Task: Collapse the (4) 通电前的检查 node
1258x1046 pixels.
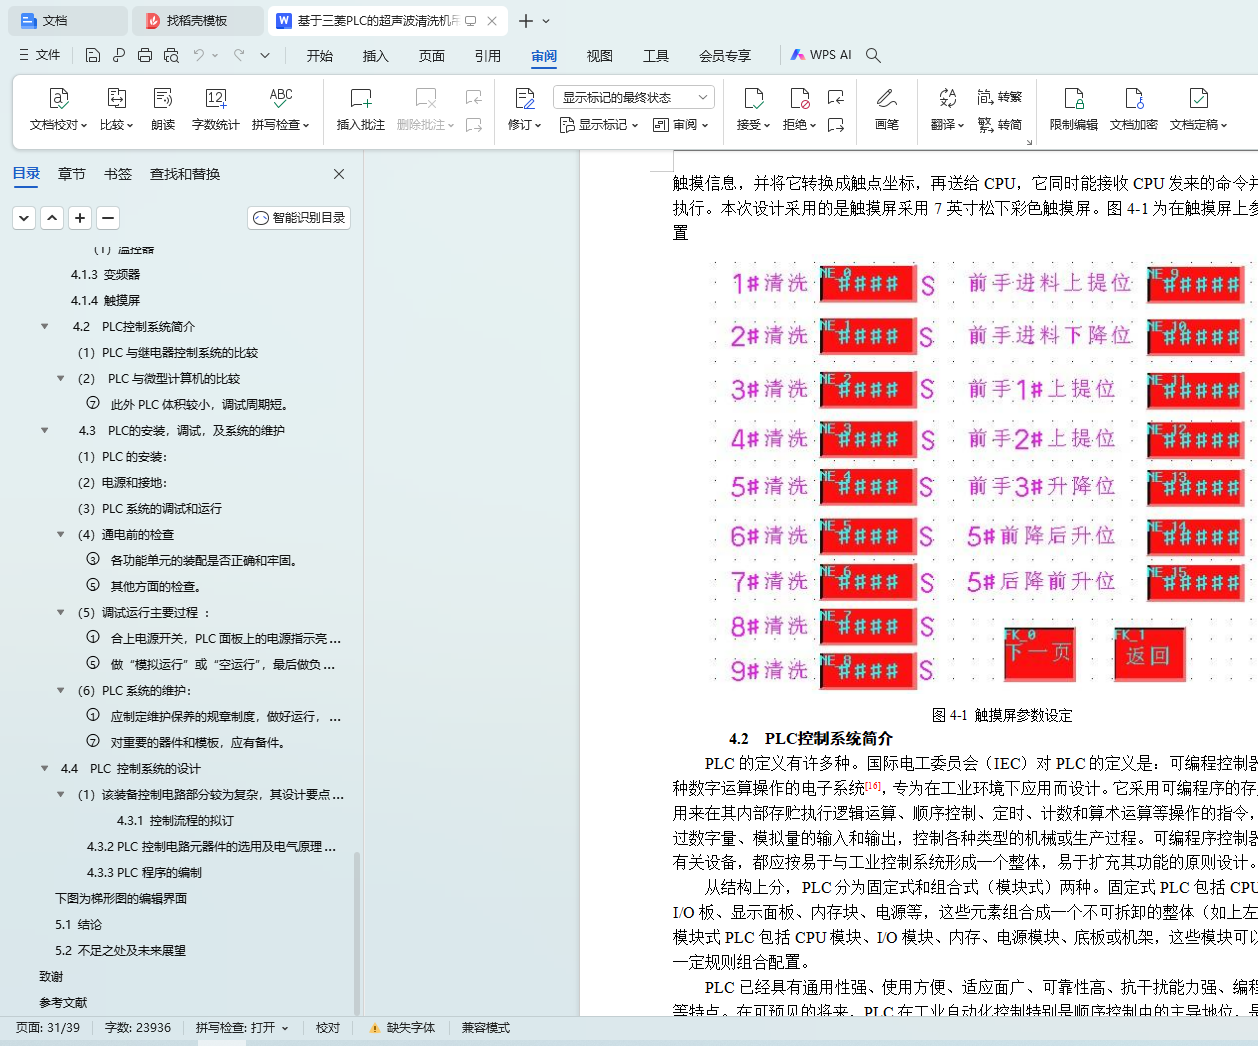Action: 61,535
